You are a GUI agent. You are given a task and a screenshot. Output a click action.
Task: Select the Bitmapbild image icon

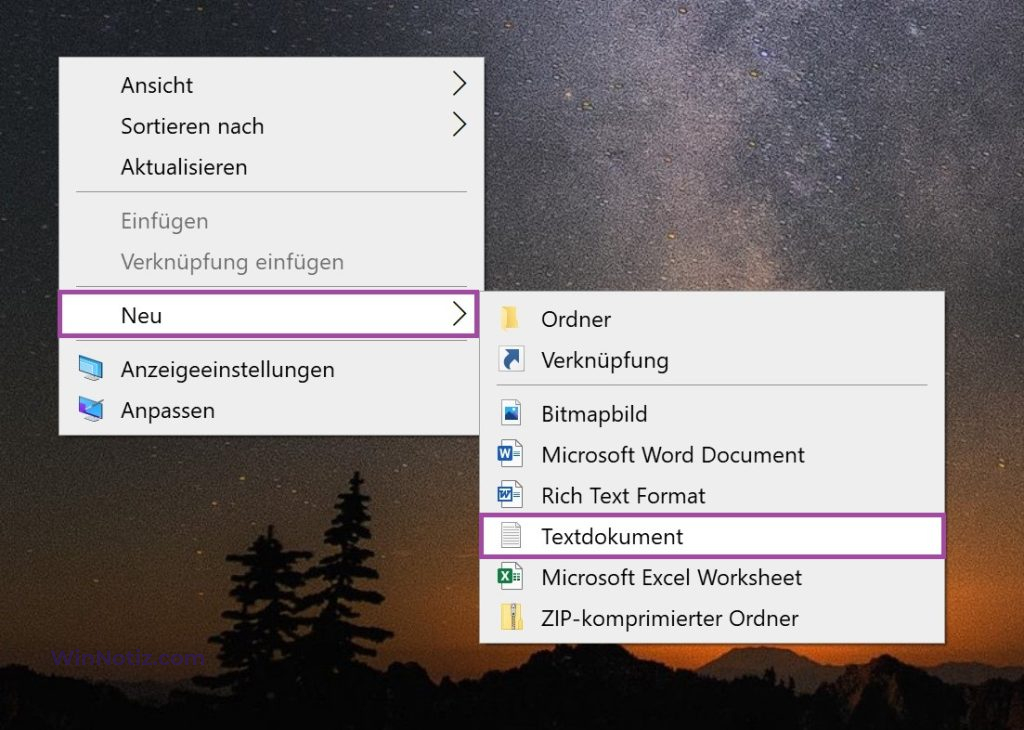point(511,413)
